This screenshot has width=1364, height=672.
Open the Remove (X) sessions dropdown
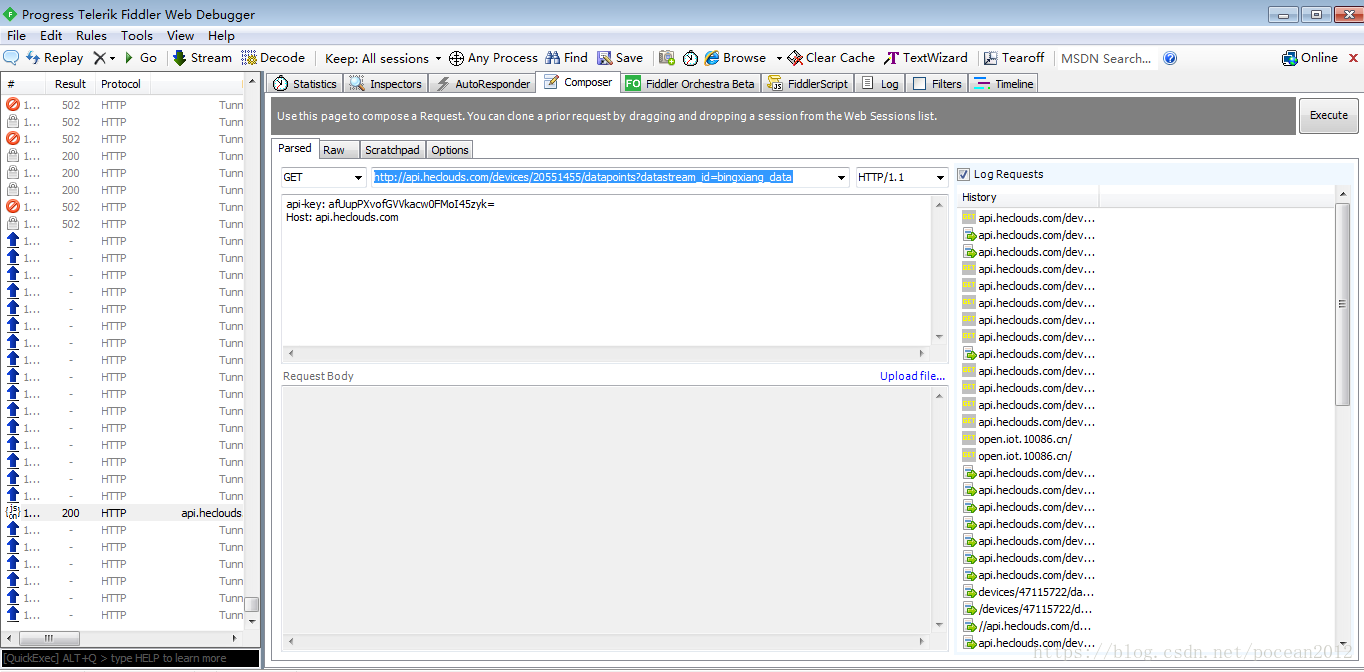[x=104, y=58]
